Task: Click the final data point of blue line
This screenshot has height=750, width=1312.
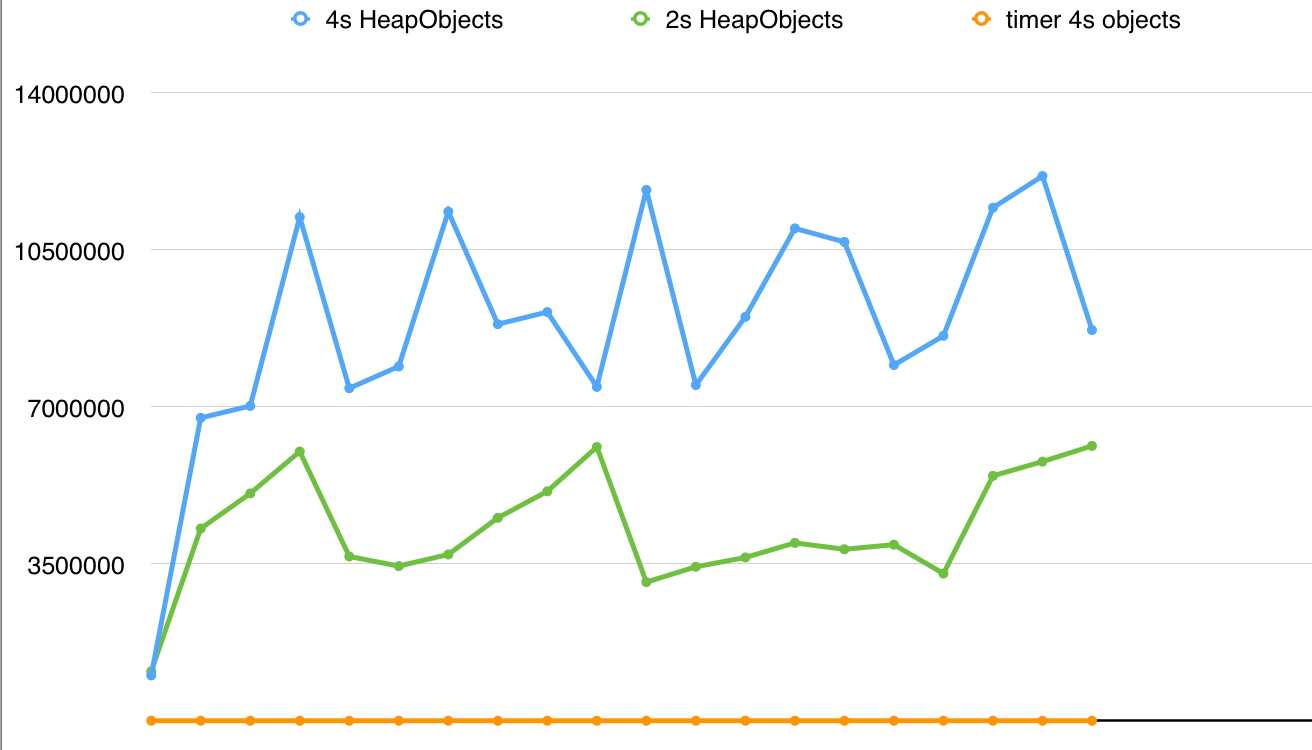Action: point(1092,330)
